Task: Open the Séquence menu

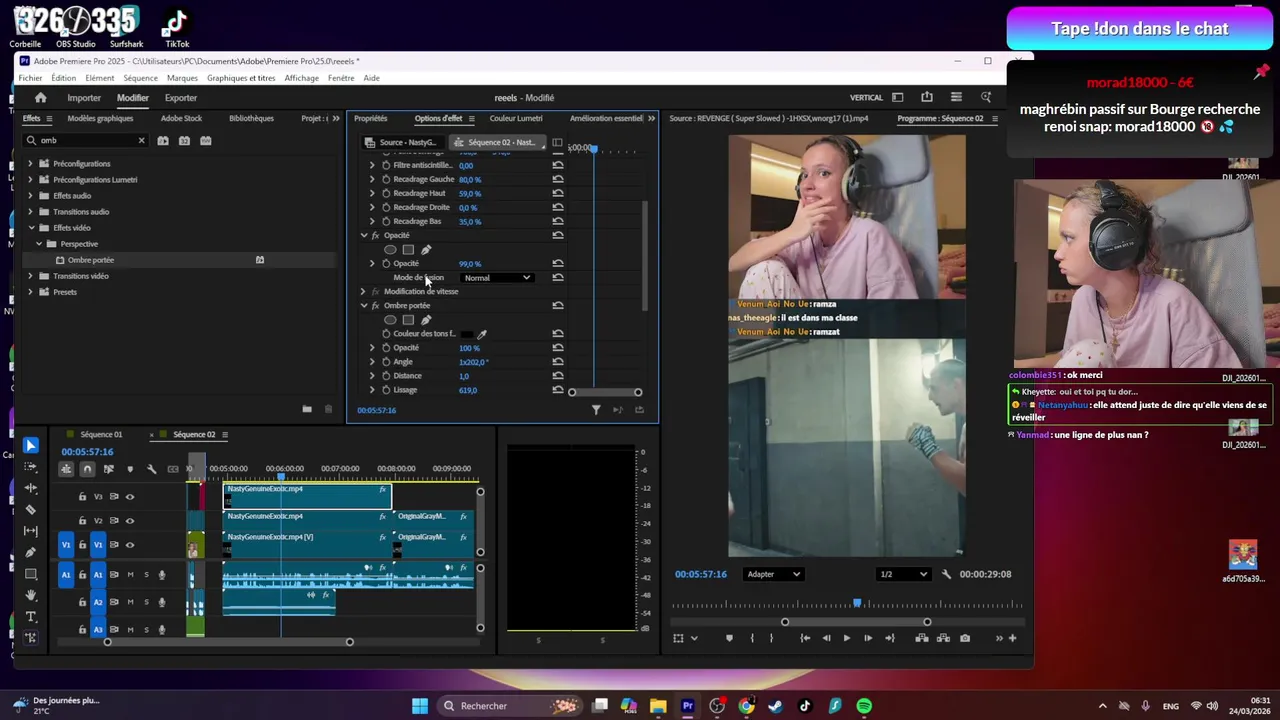Action: (x=141, y=78)
